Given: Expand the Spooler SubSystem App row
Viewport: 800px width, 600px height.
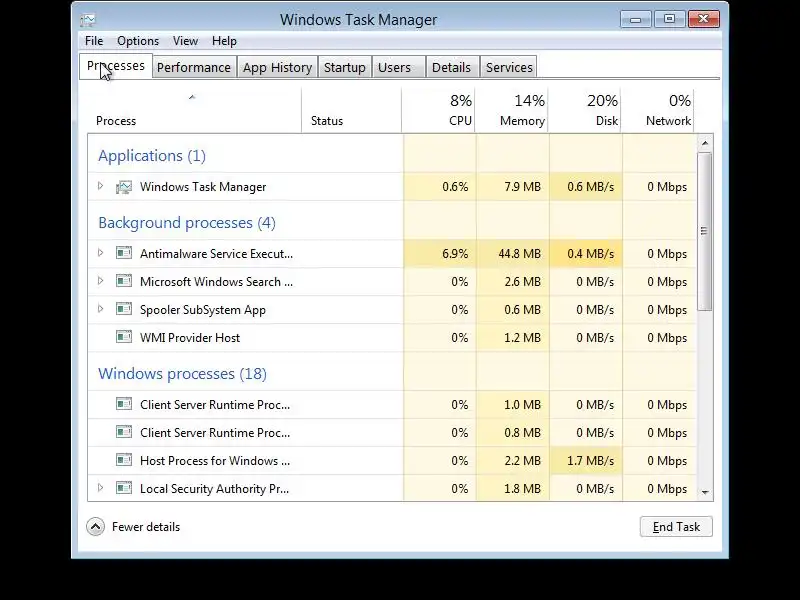Looking at the screenshot, I should (101, 309).
